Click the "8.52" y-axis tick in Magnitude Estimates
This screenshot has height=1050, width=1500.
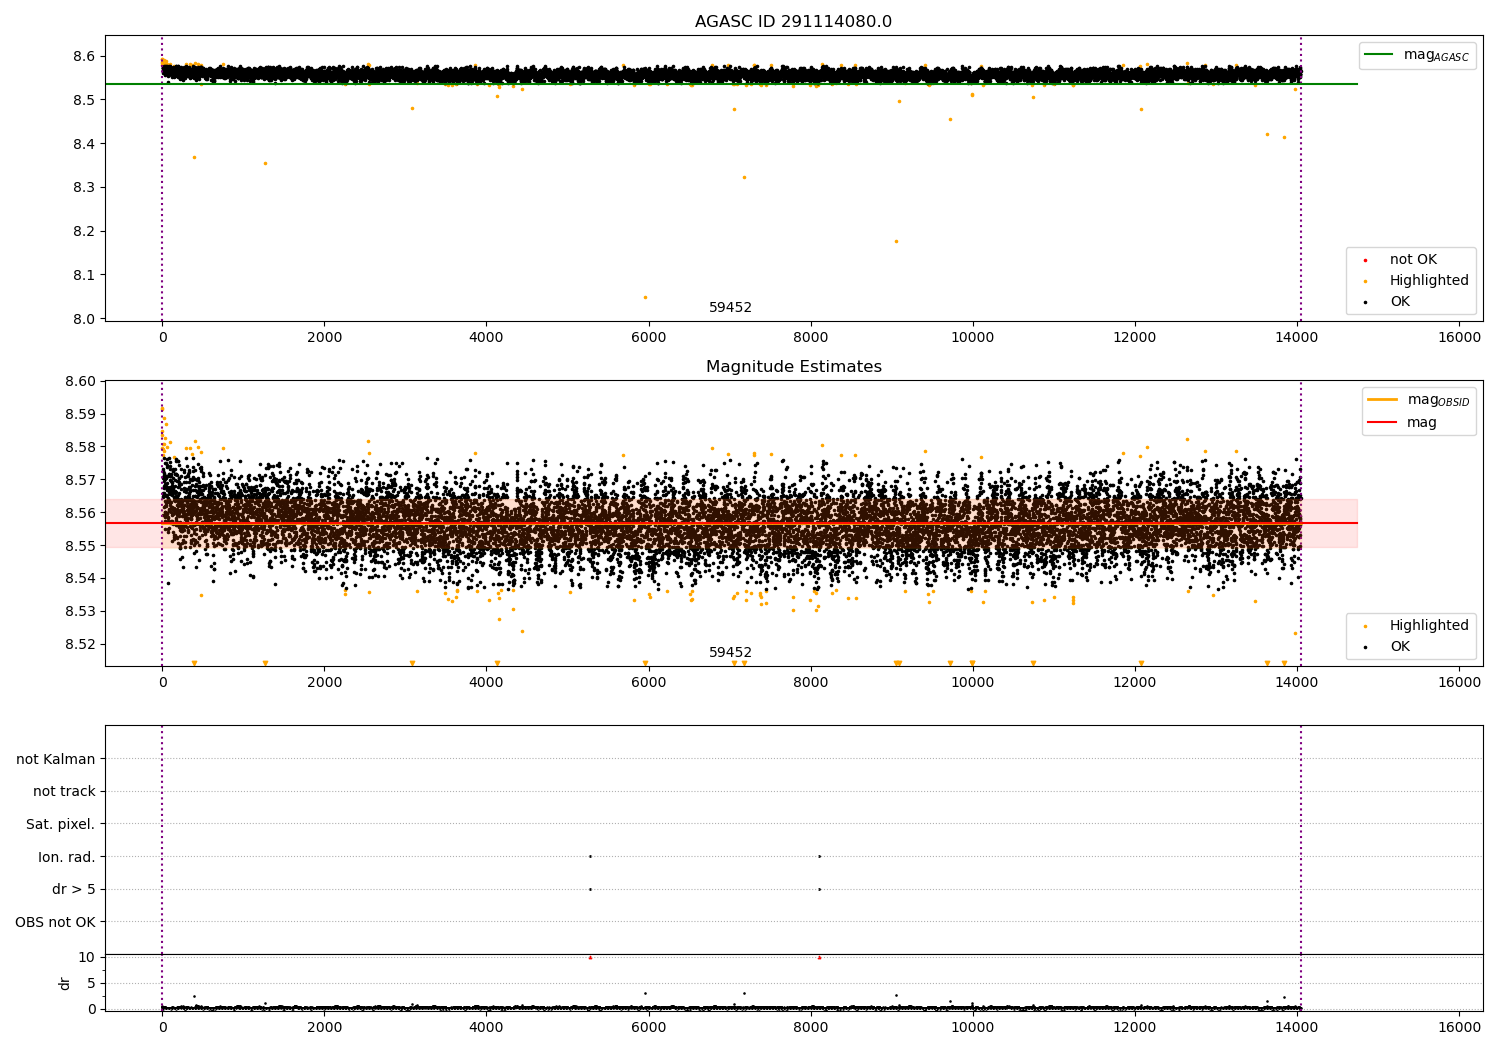point(80,644)
